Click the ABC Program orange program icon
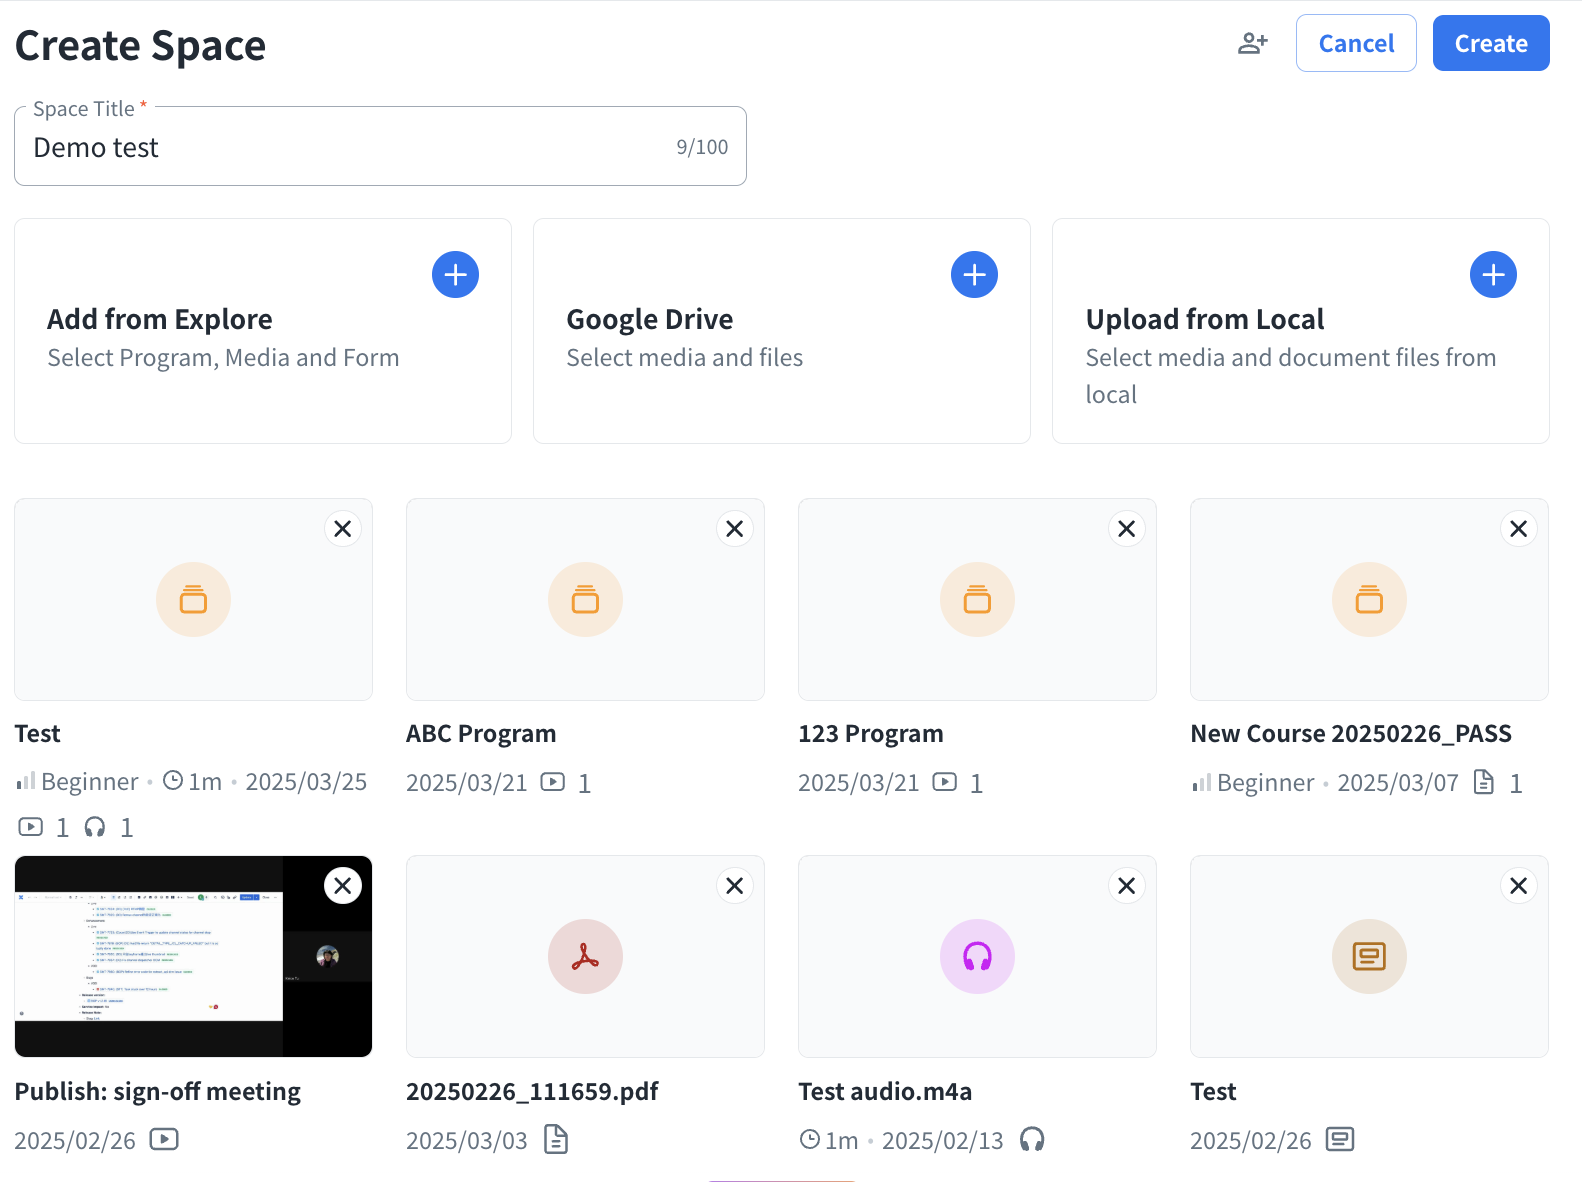 585,600
